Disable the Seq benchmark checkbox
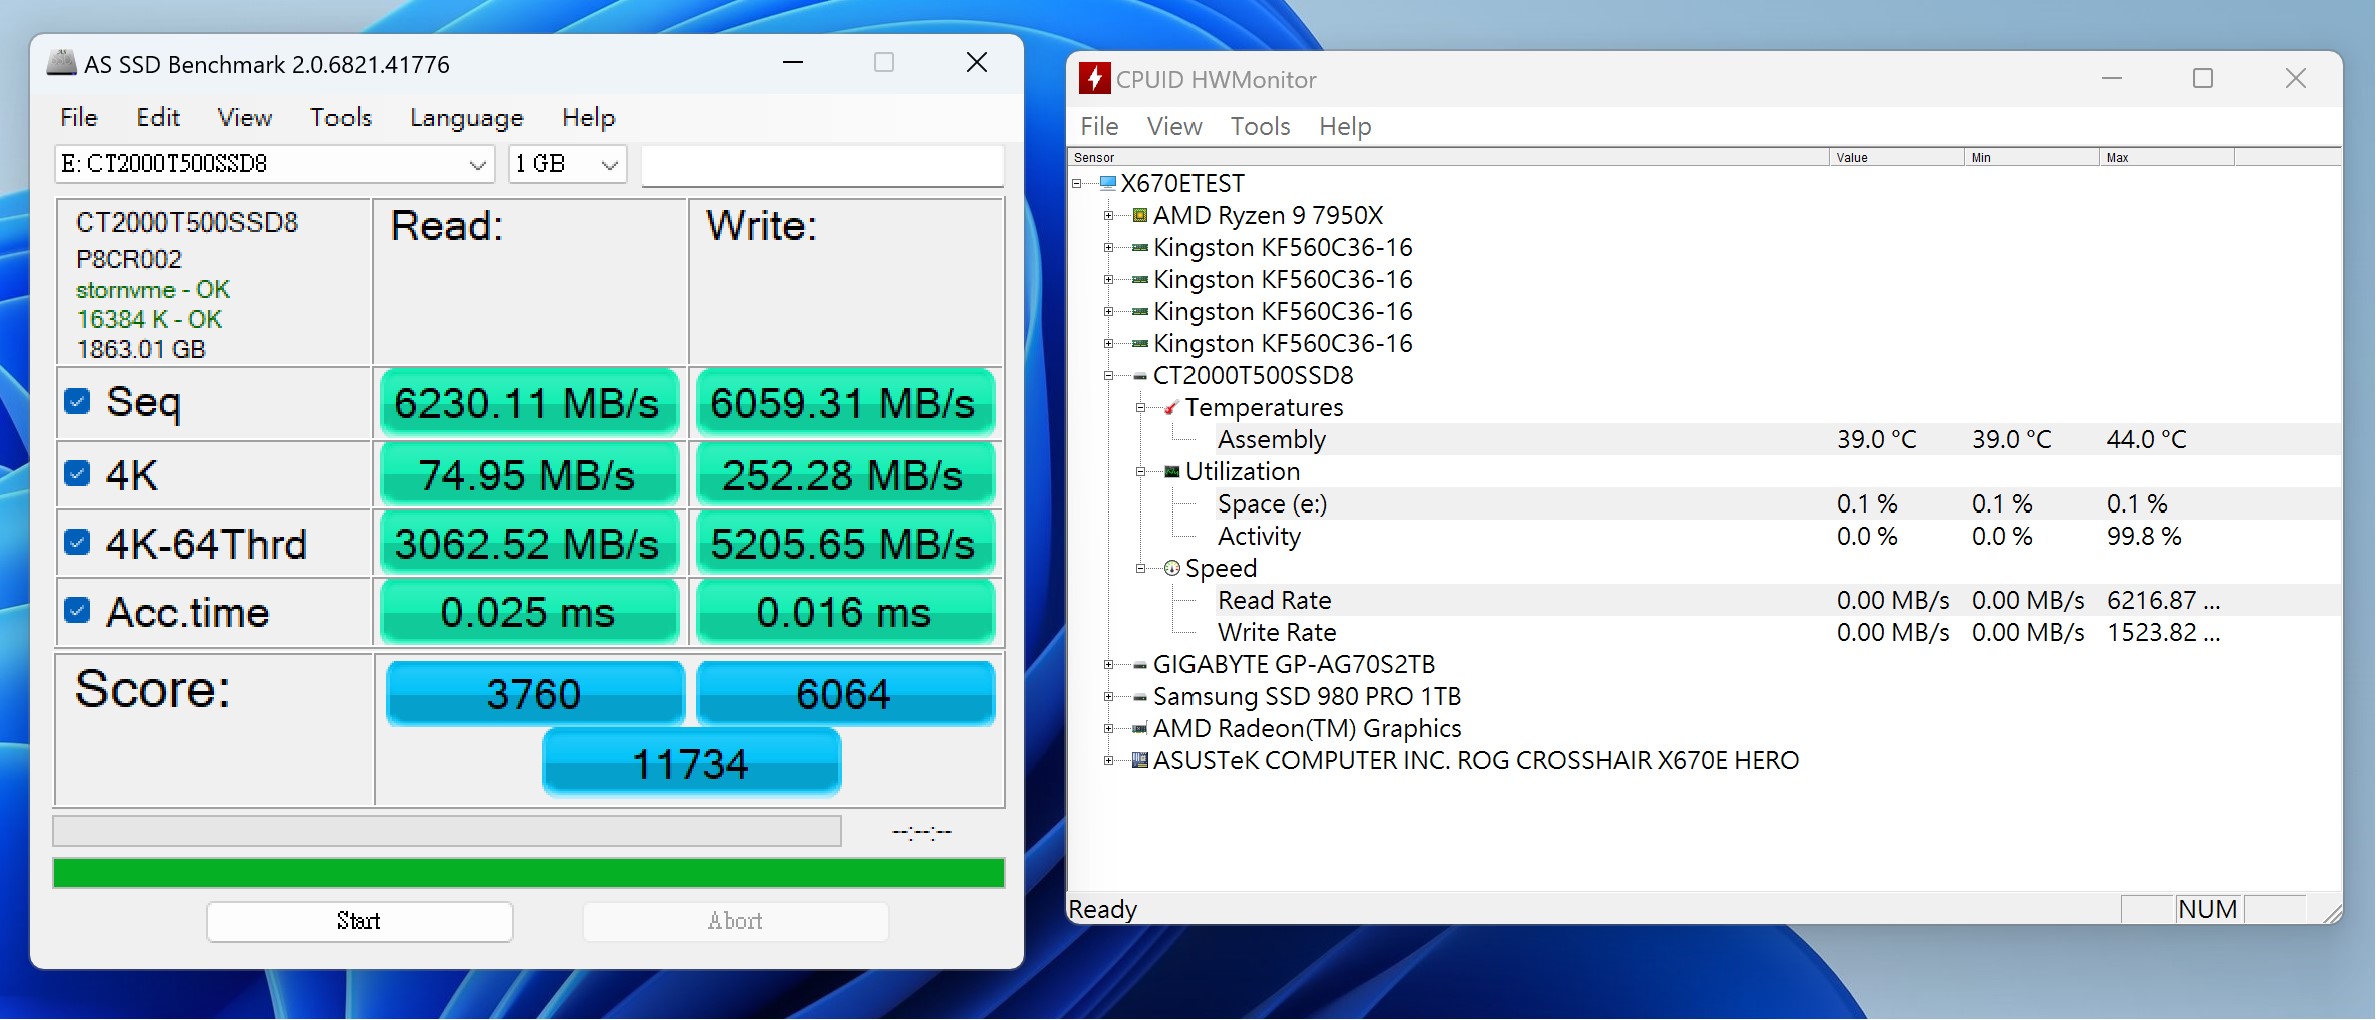Image resolution: width=2376 pixels, height=1020 pixels. tap(77, 401)
